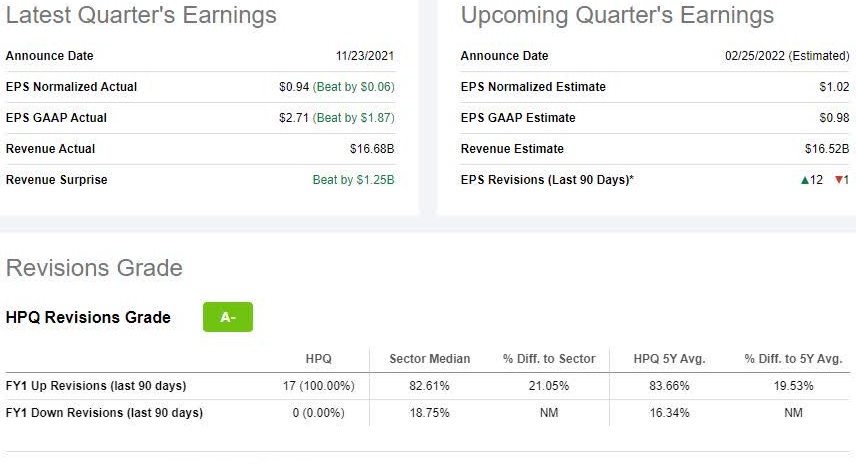Screen dimensions: 856x465
Task: Click the green up-revisions triangle icon
Action: (x=804, y=180)
